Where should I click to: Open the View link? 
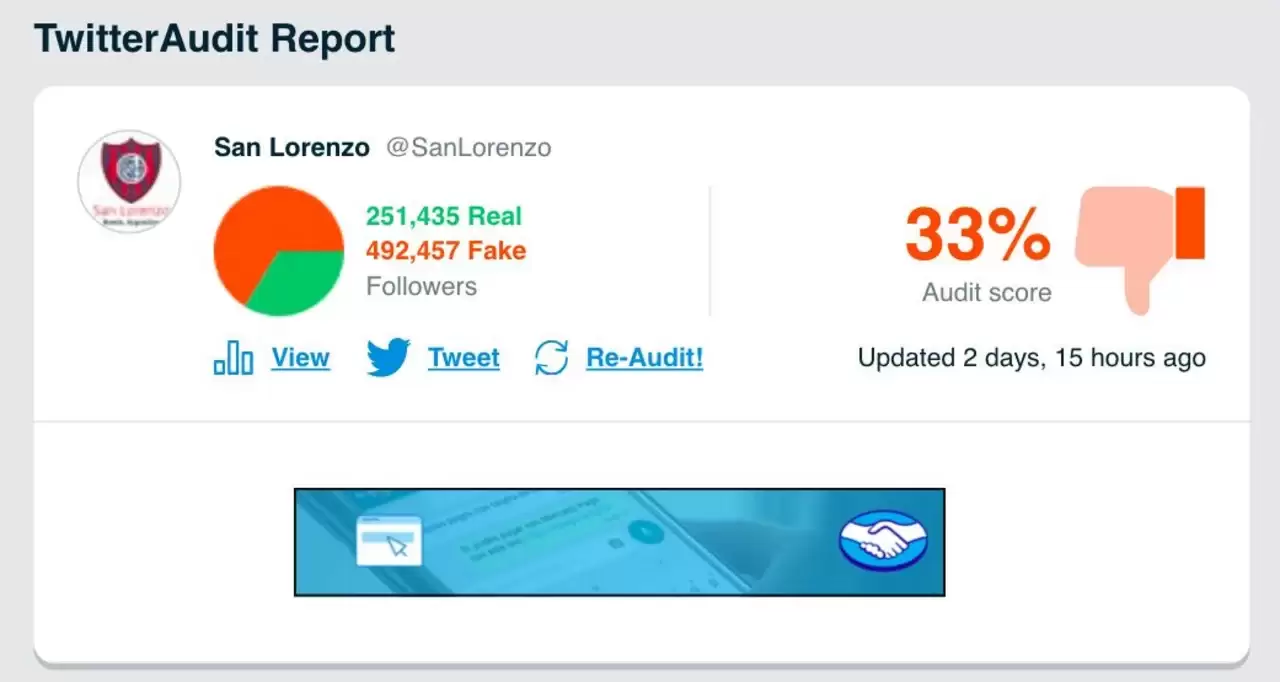pyautogui.click(x=300, y=357)
